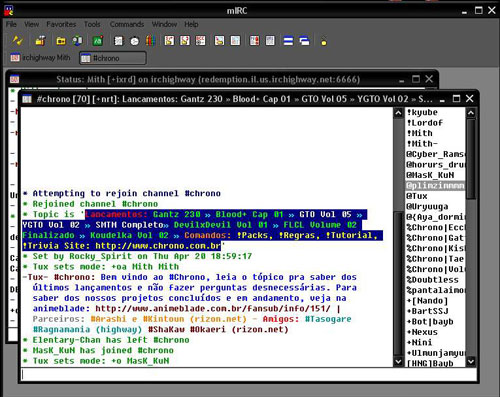
Task: Open the DCC Options toolbar icon
Action: coord(201,41)
